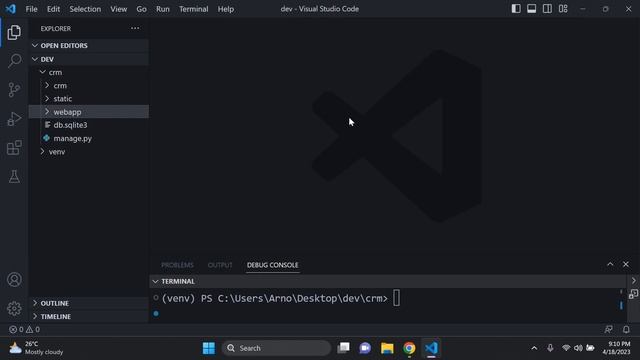The height and width of the screenshot is (360, 640).
Task: Open the View menu
Action: coord(118,9)
